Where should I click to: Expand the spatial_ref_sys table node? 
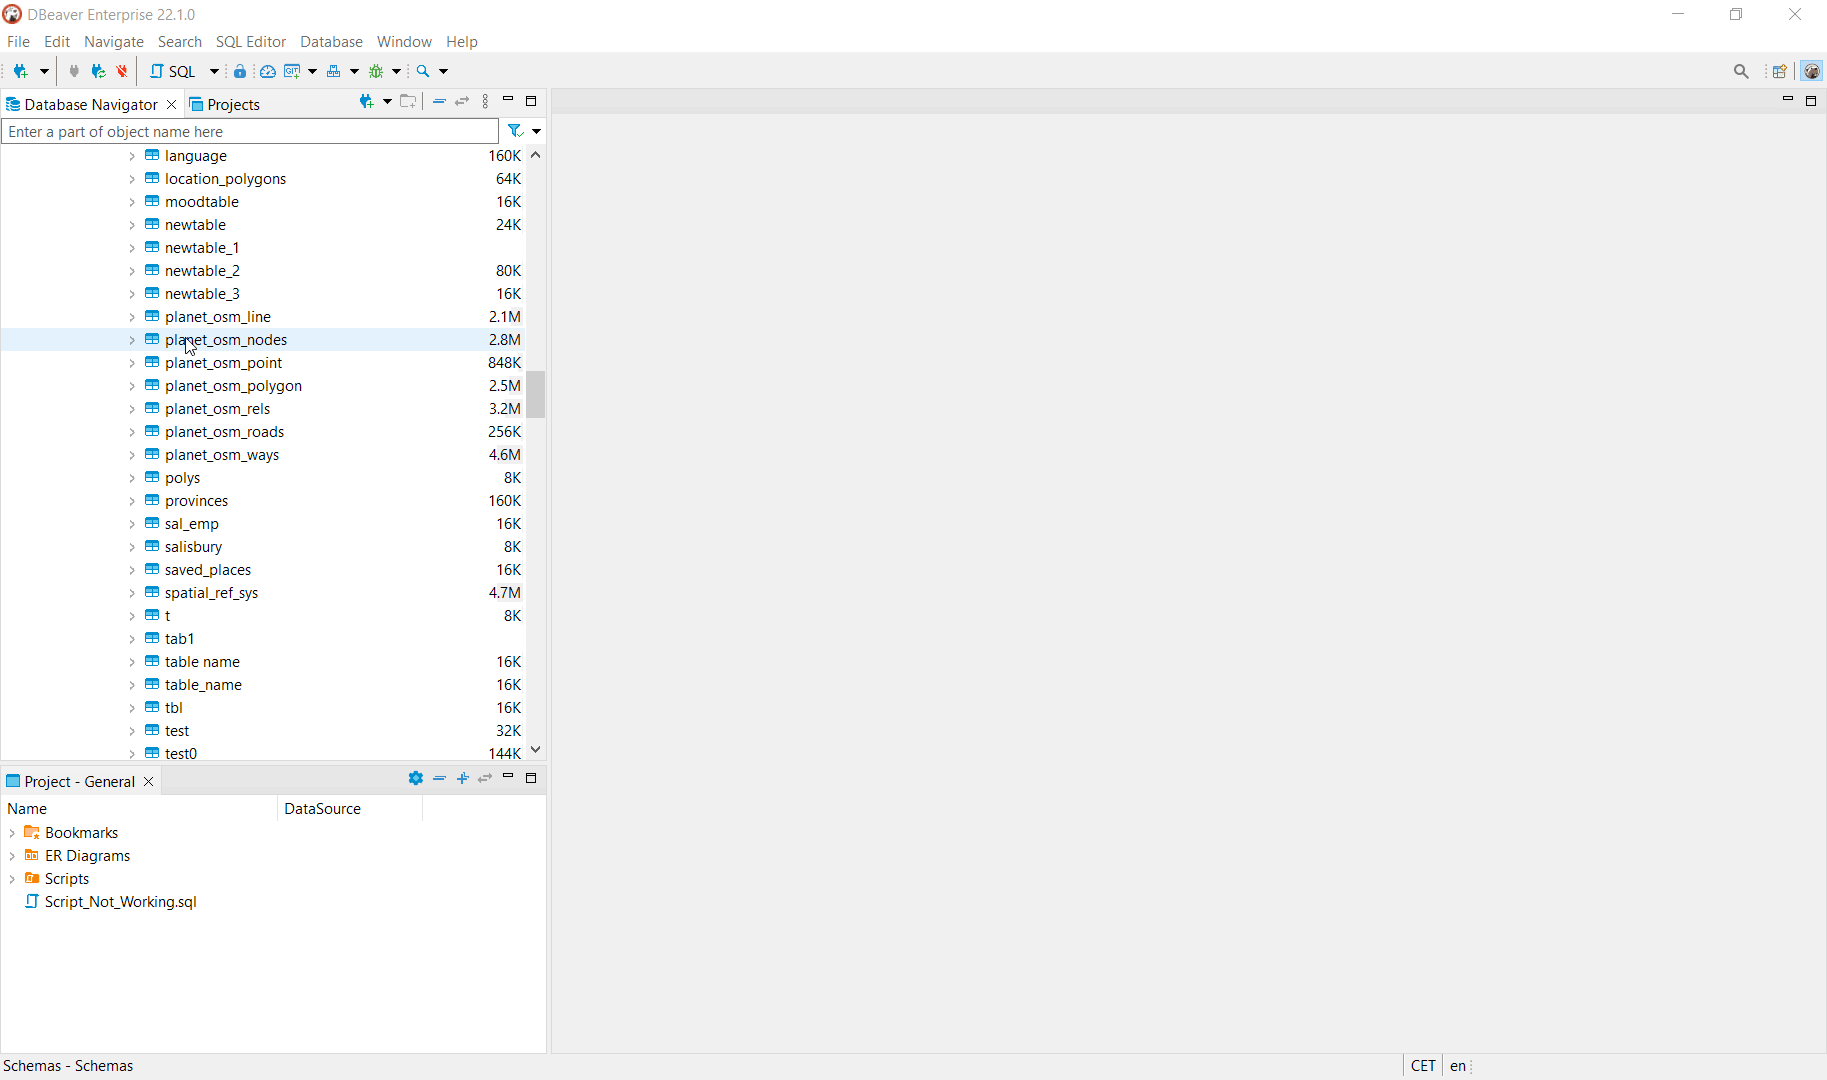[132, 593]
